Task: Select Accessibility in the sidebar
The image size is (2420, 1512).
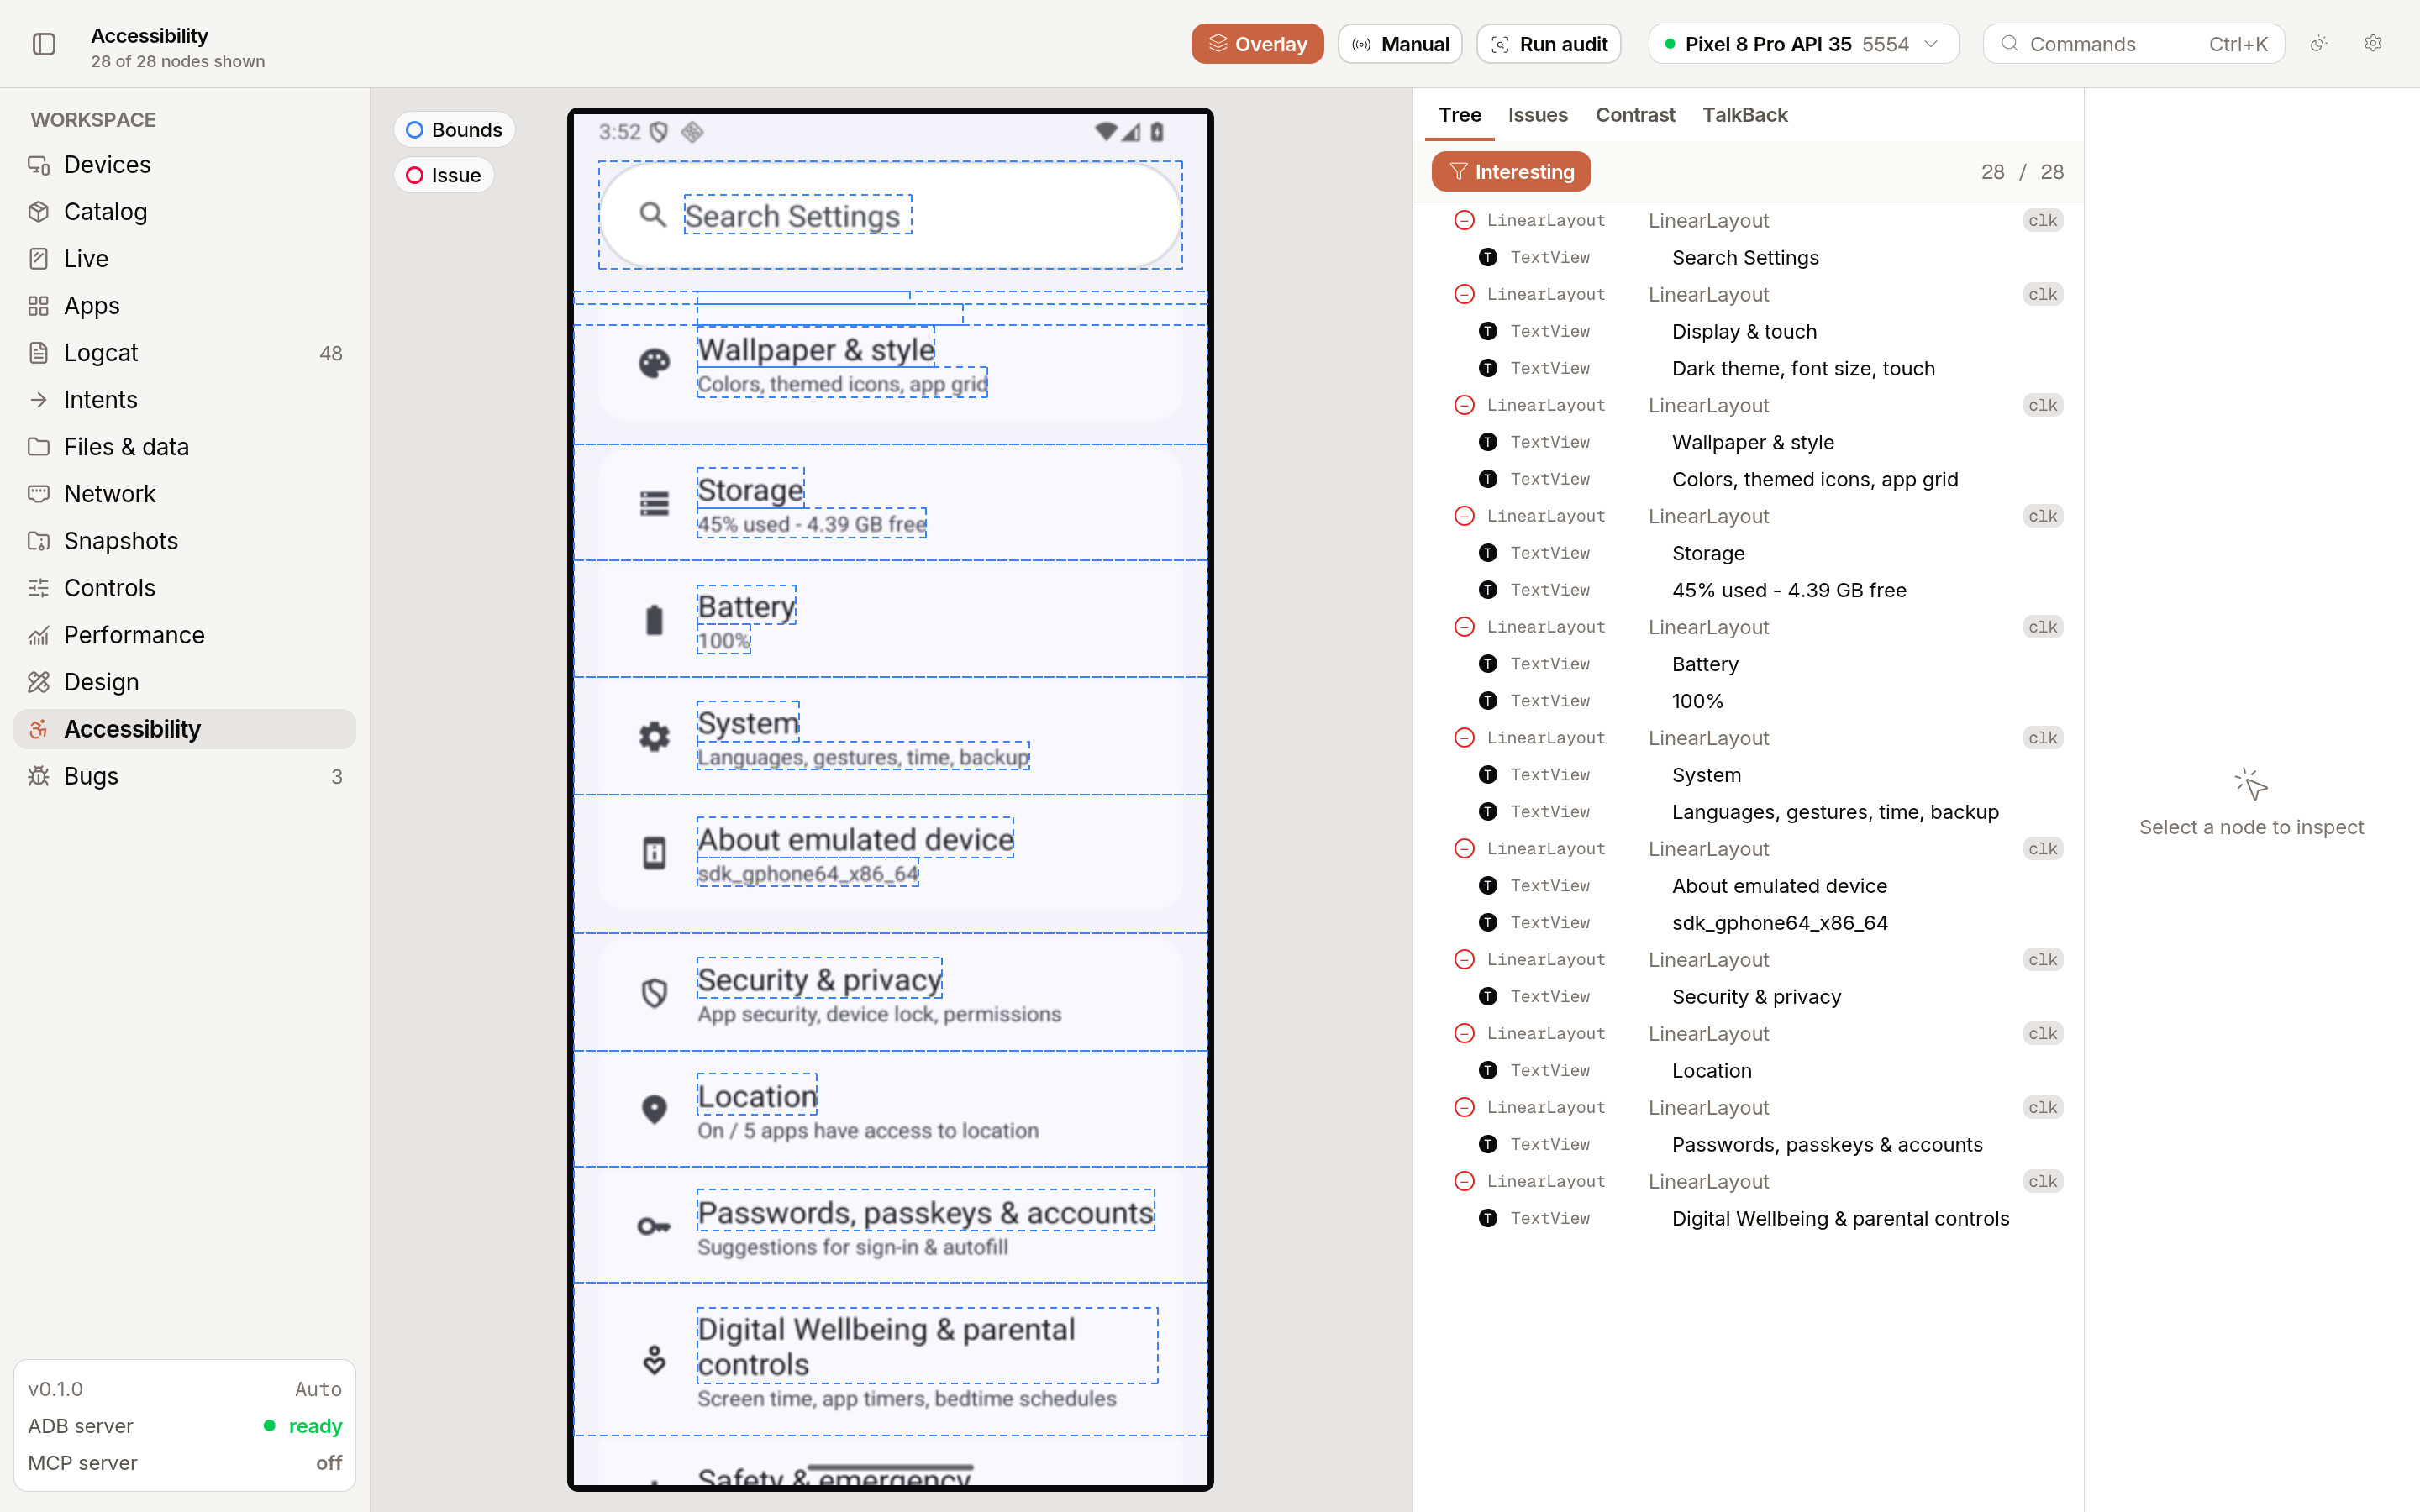Action: click(x=185, y=729)
